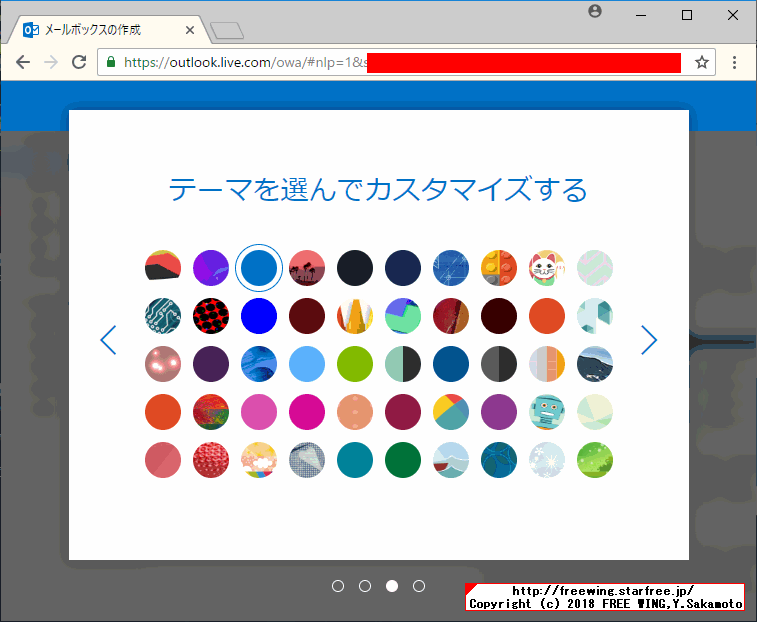
Task: Select the filled third page indicator dot
Action: pos(392,586)
